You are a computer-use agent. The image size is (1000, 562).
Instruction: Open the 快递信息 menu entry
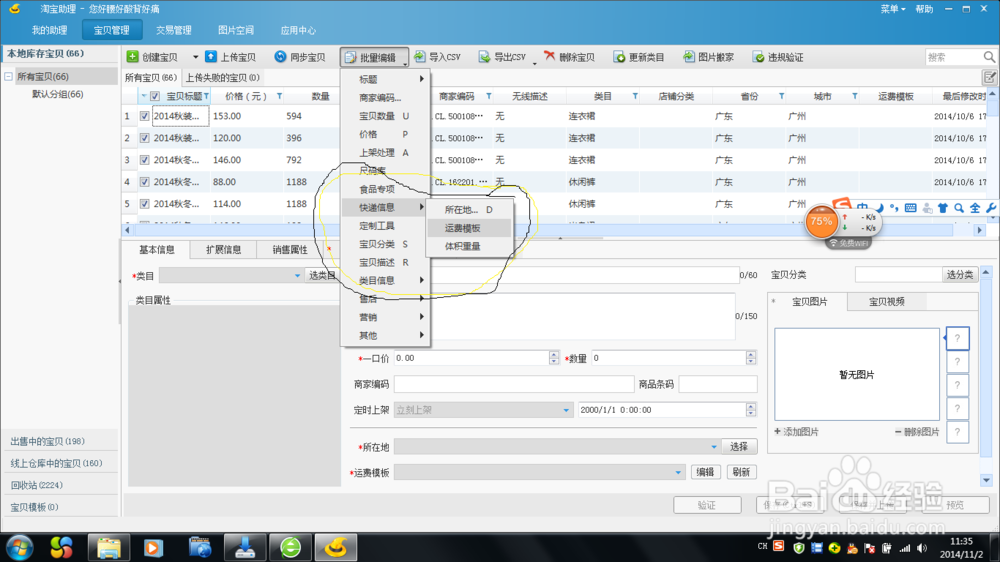(x=385, y=207)
